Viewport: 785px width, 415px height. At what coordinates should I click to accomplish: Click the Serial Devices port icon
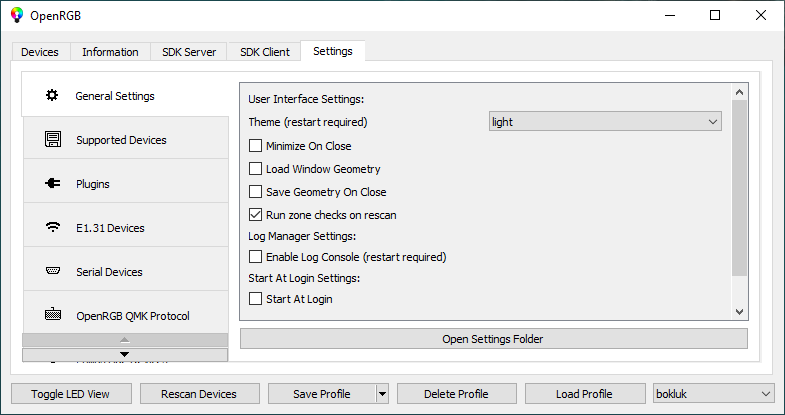coord(53,271)
